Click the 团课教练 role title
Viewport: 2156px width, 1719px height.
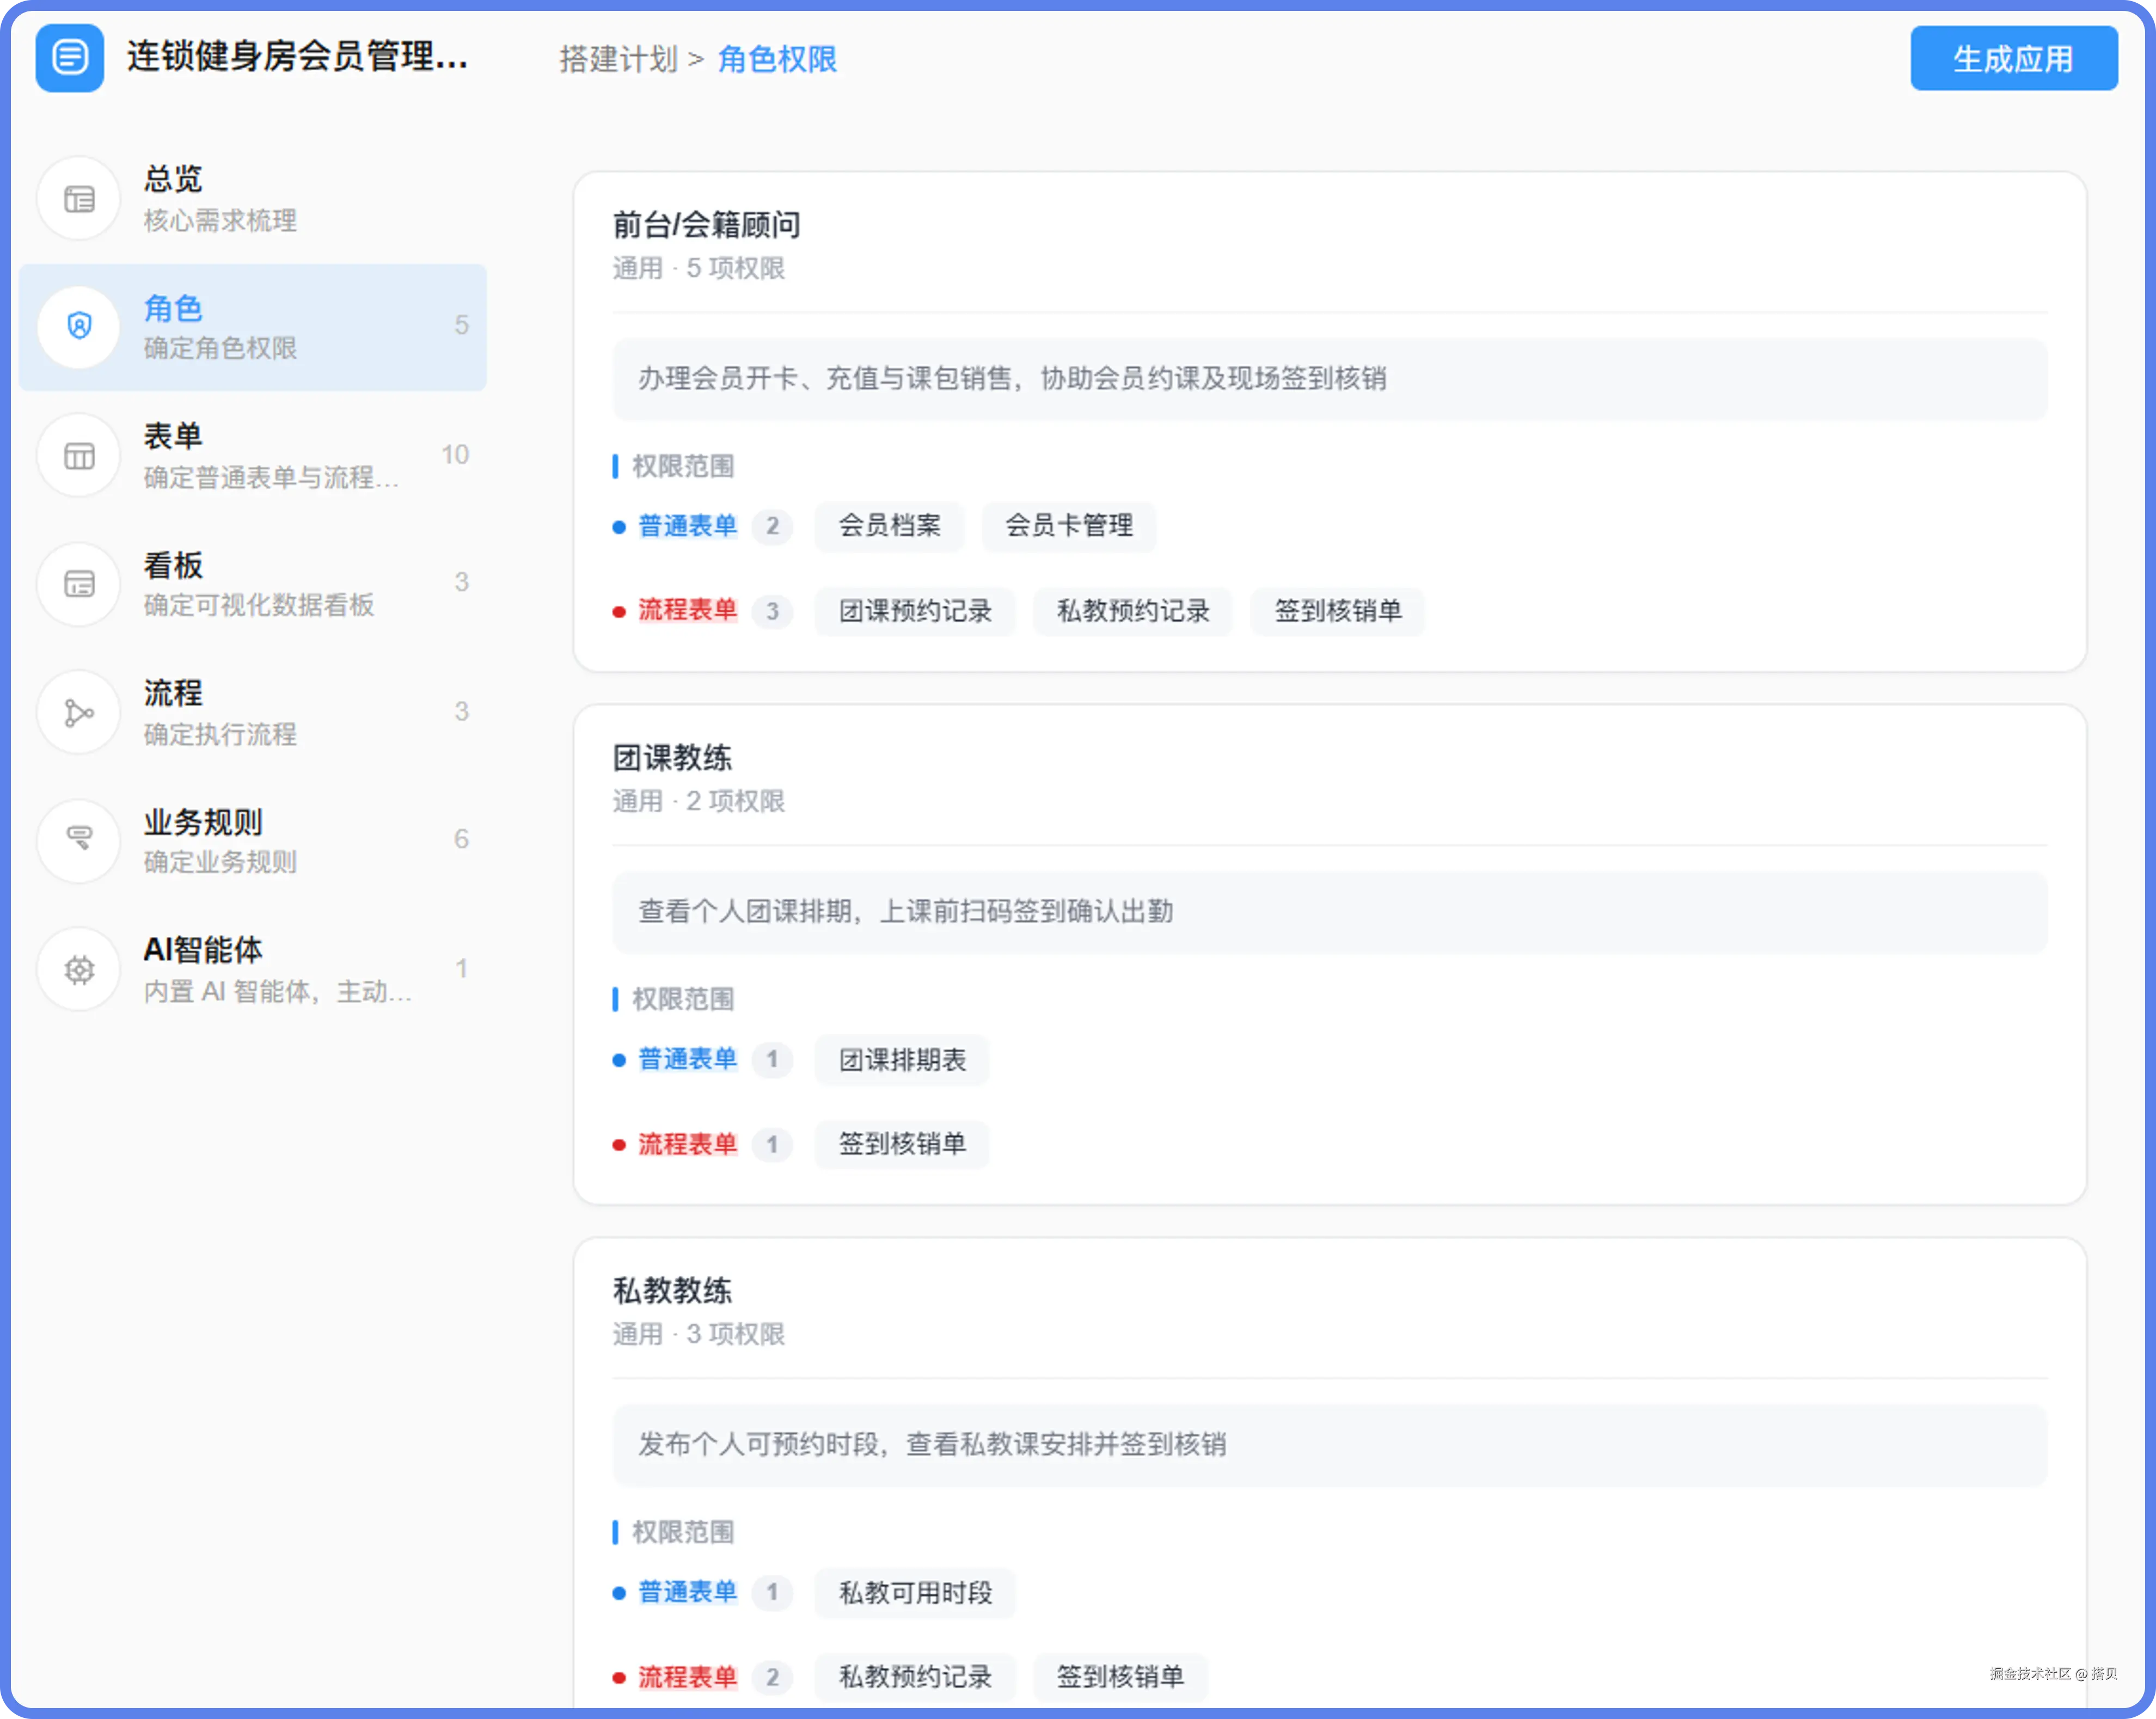click(672, 758)
